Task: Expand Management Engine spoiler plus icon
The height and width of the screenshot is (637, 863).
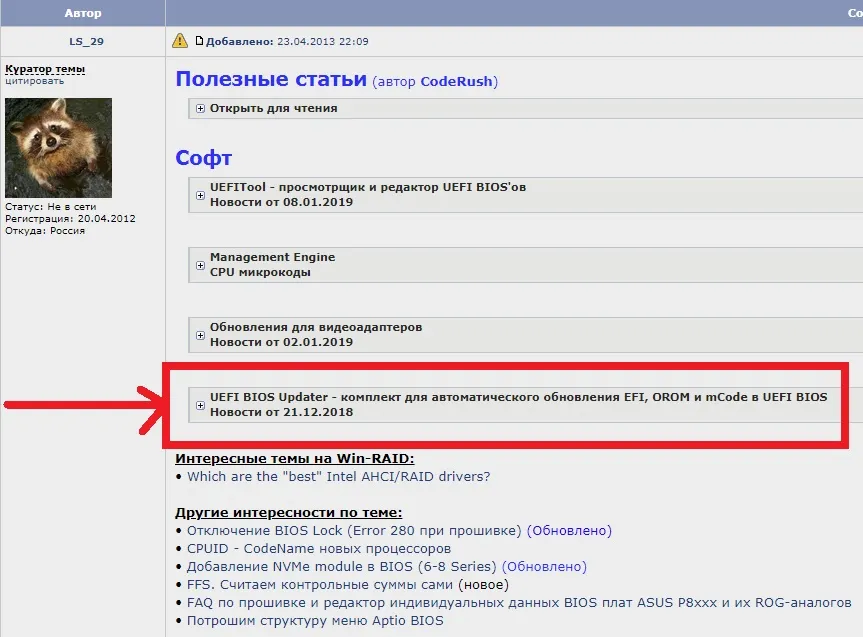Action: (x=200, y=265)
